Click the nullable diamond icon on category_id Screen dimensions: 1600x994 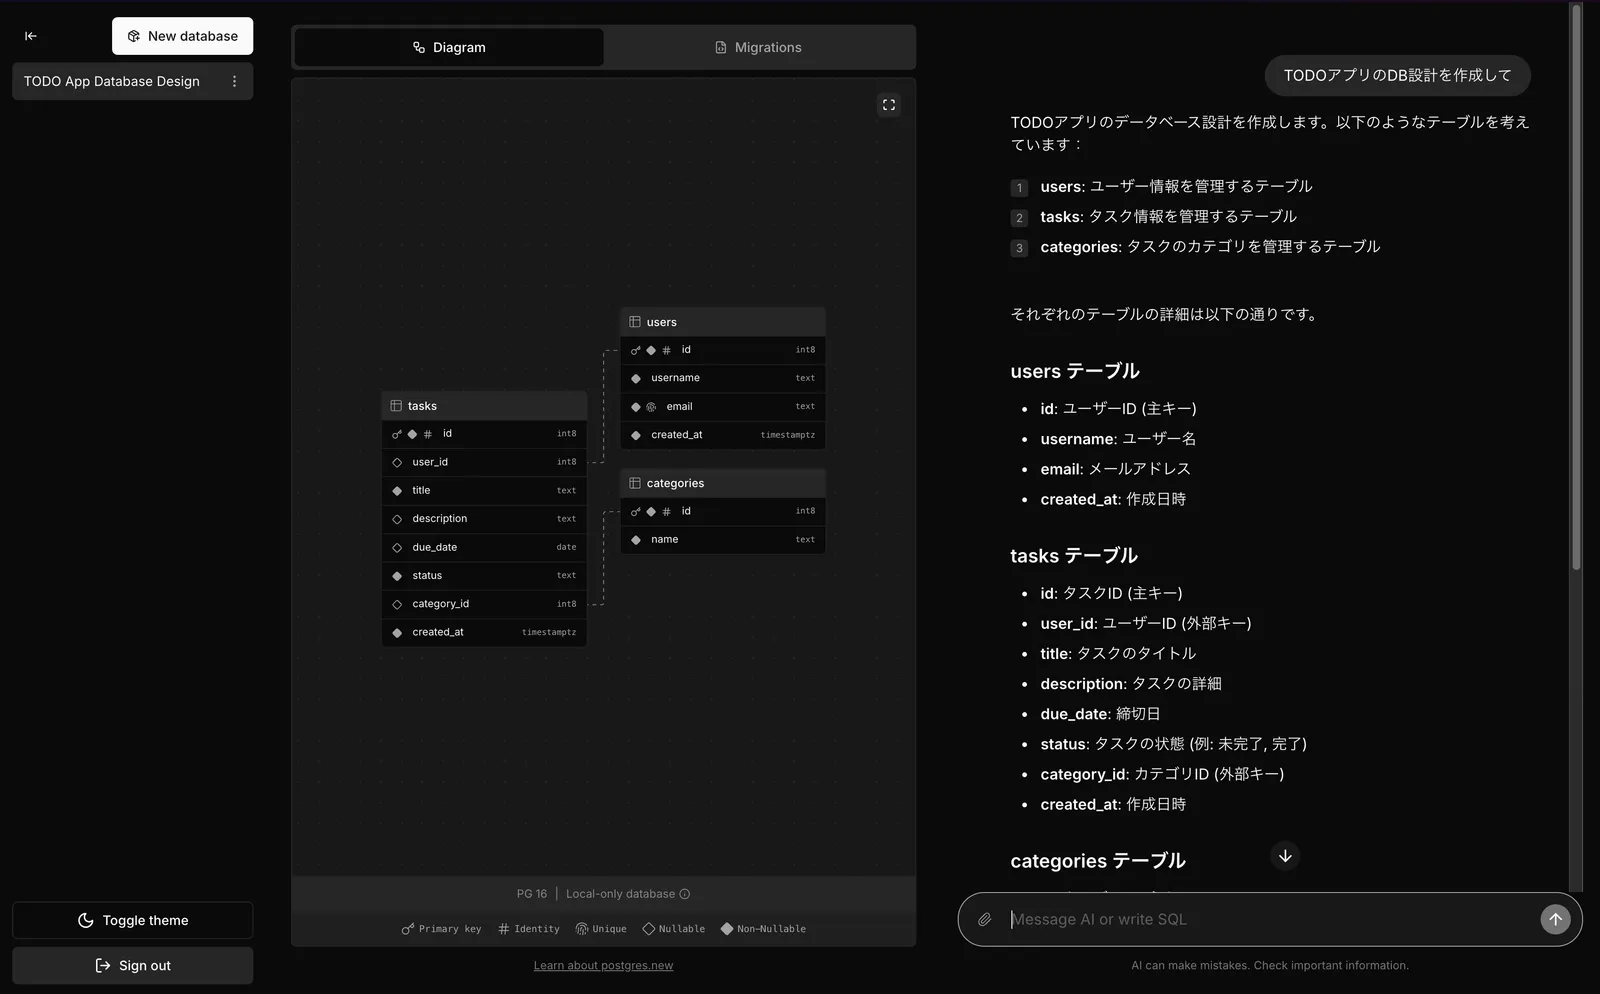[397, 604]
